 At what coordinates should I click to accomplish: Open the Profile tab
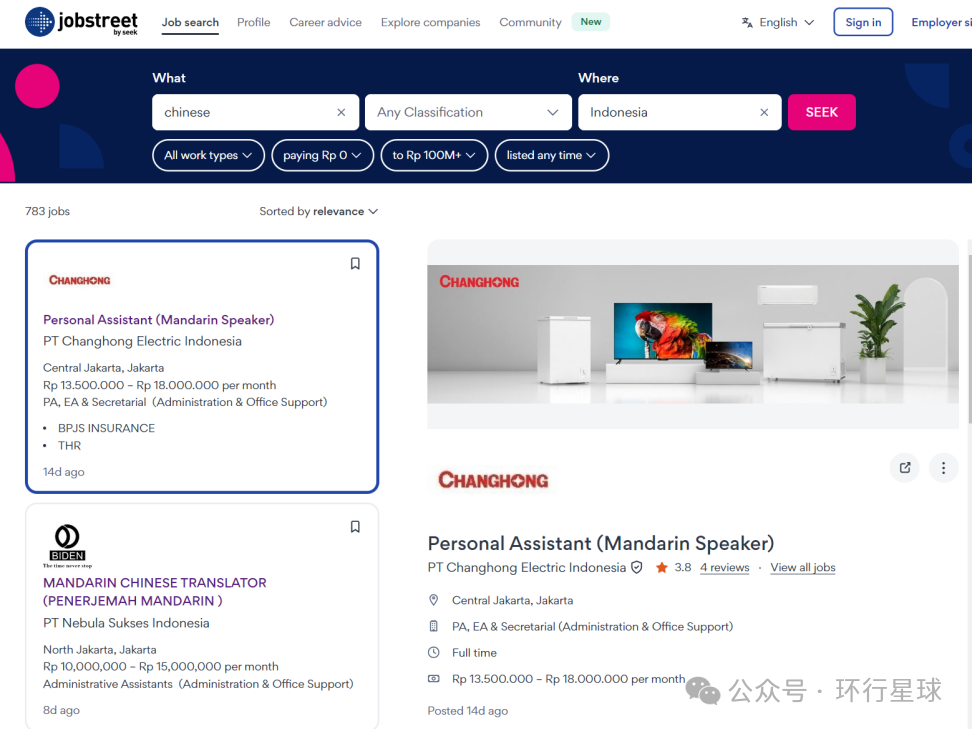pyautogui.click(x=254, y=22)
